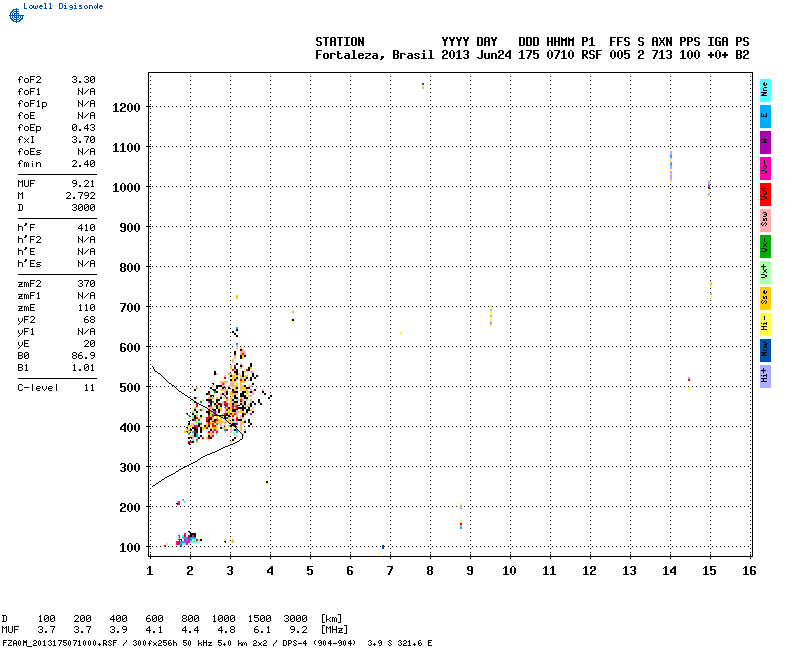Click the zmE value 110

(86, 308)
